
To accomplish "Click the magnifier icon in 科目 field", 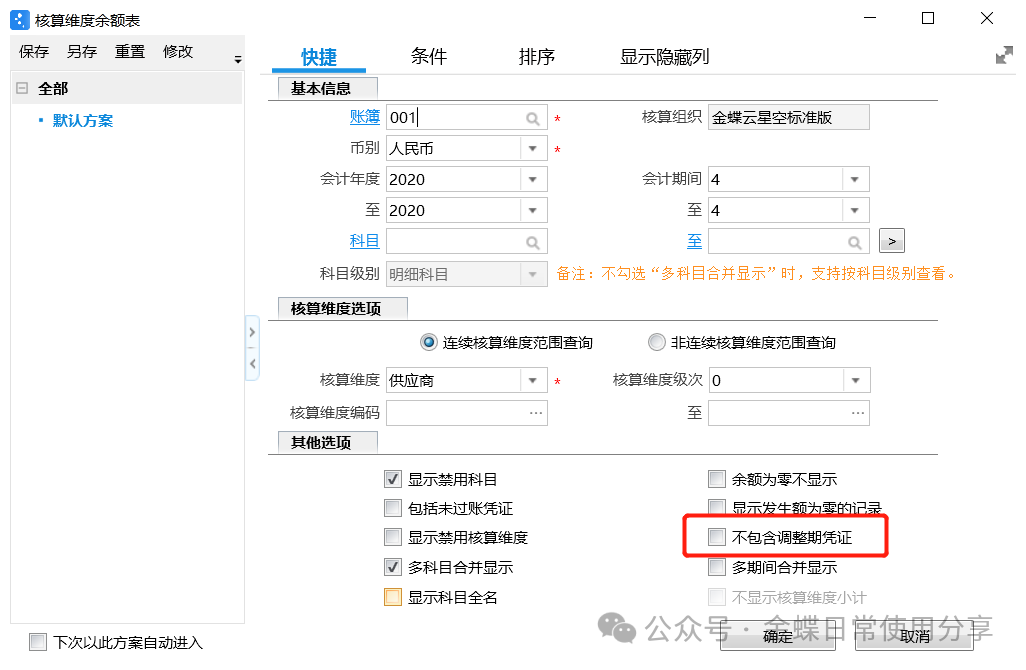I will click(533, 242).
